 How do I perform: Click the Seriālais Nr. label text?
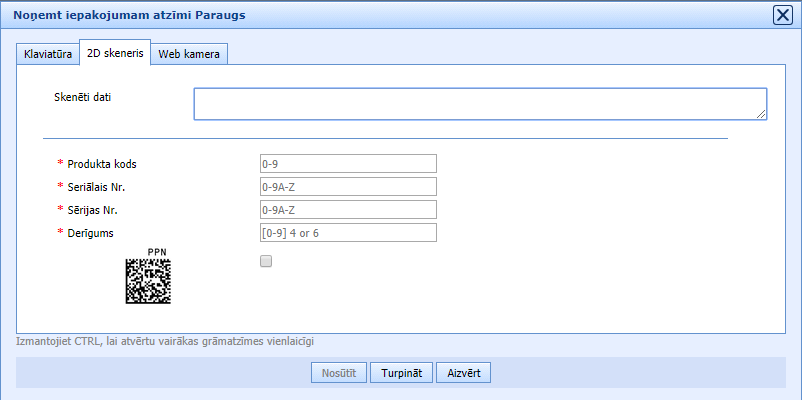[x=103, y=187]
